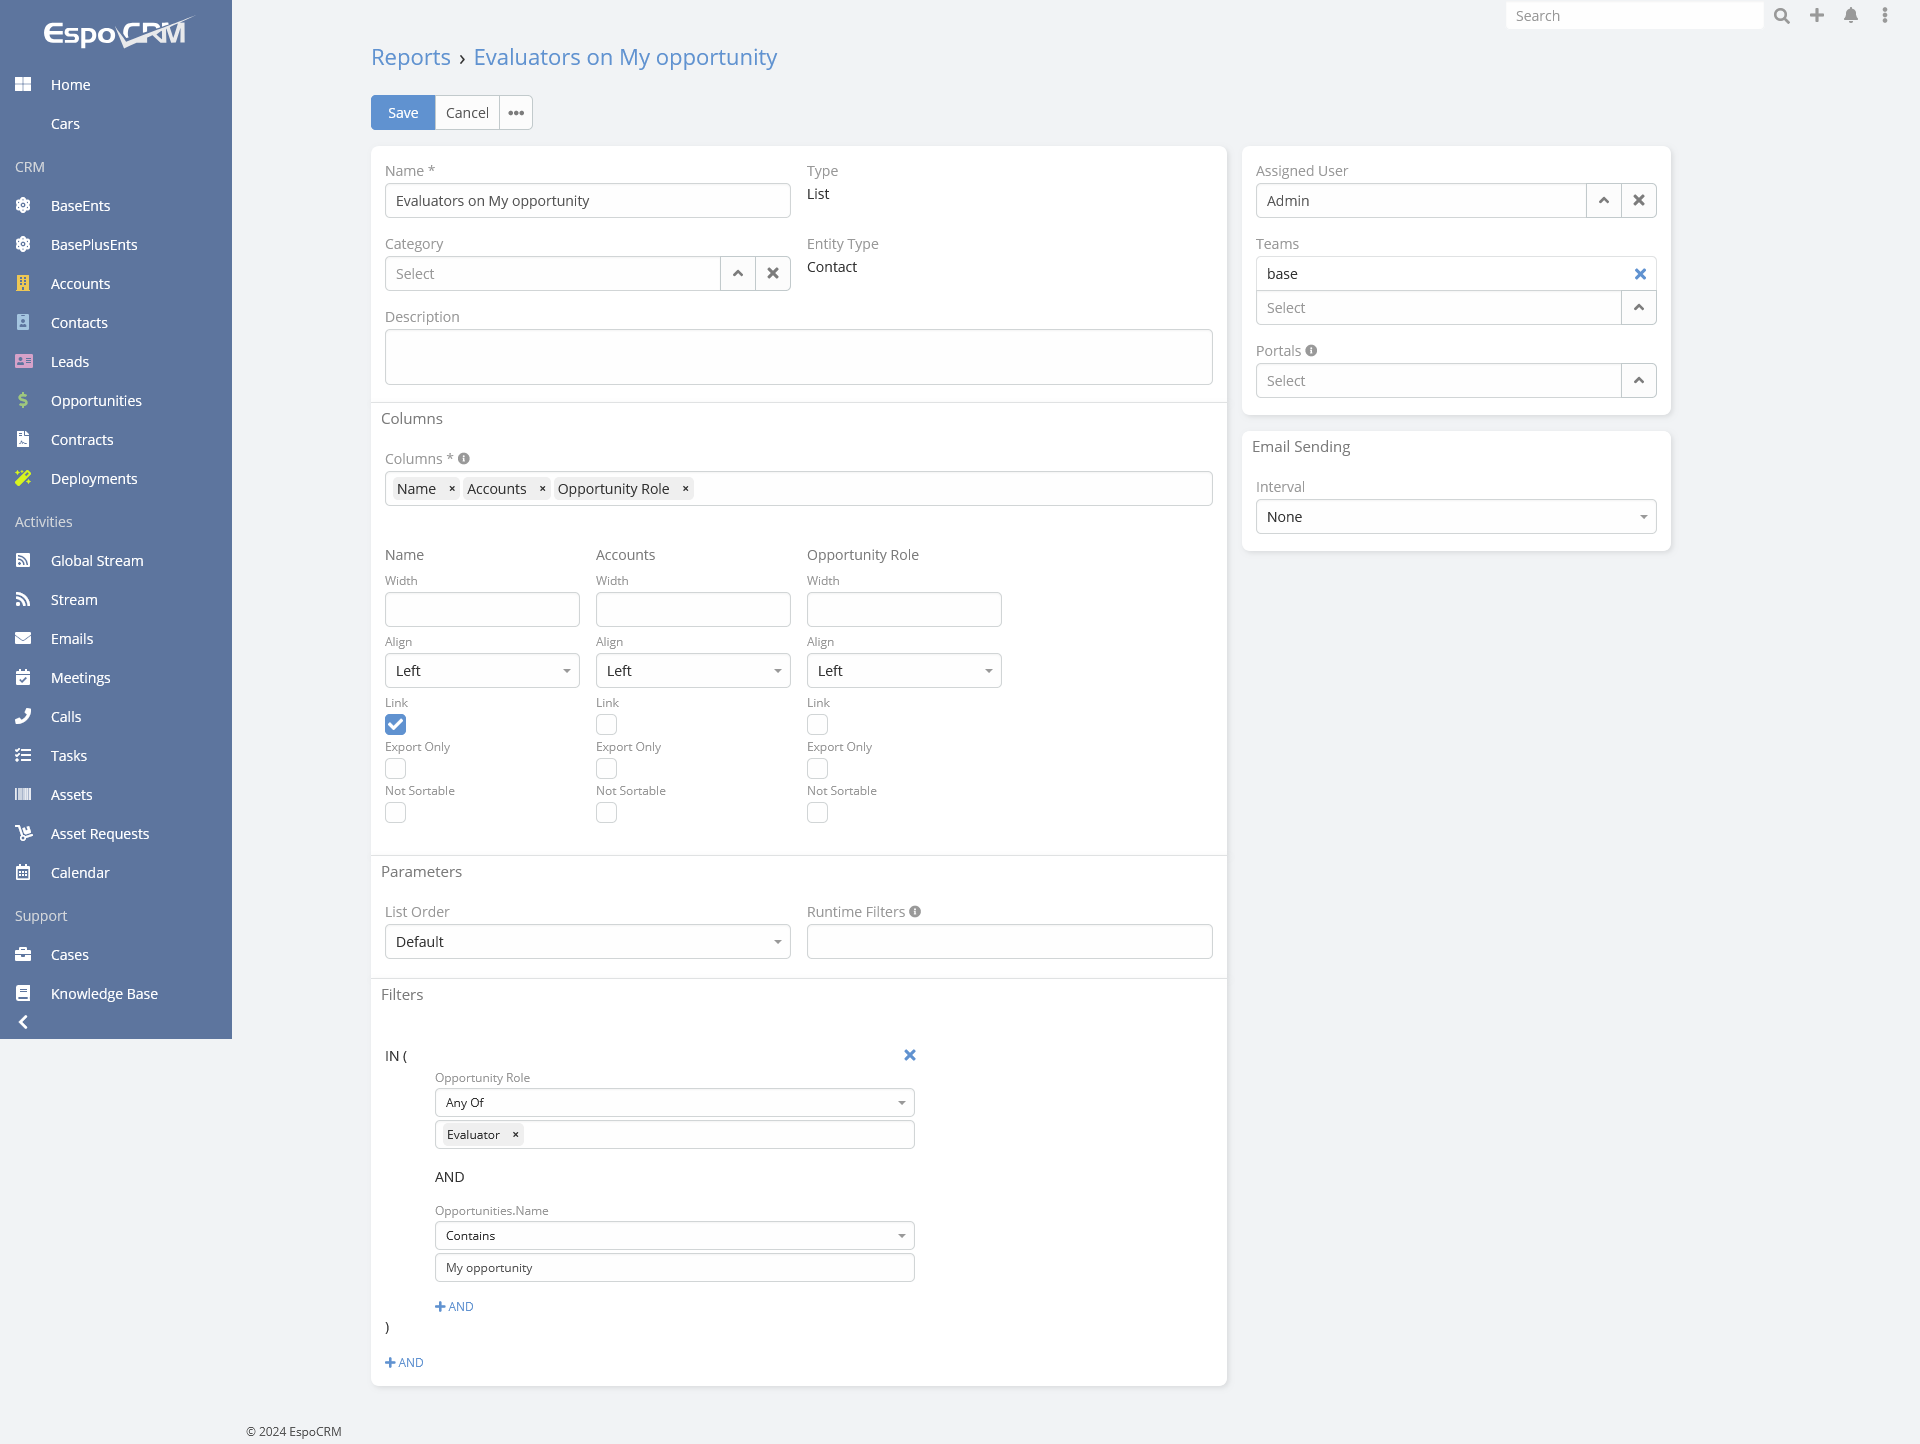Image resolution: width=1920 pixels, height=1444 pixels.
Task: Click the search magnifier icon
Action: [1781, 16]
